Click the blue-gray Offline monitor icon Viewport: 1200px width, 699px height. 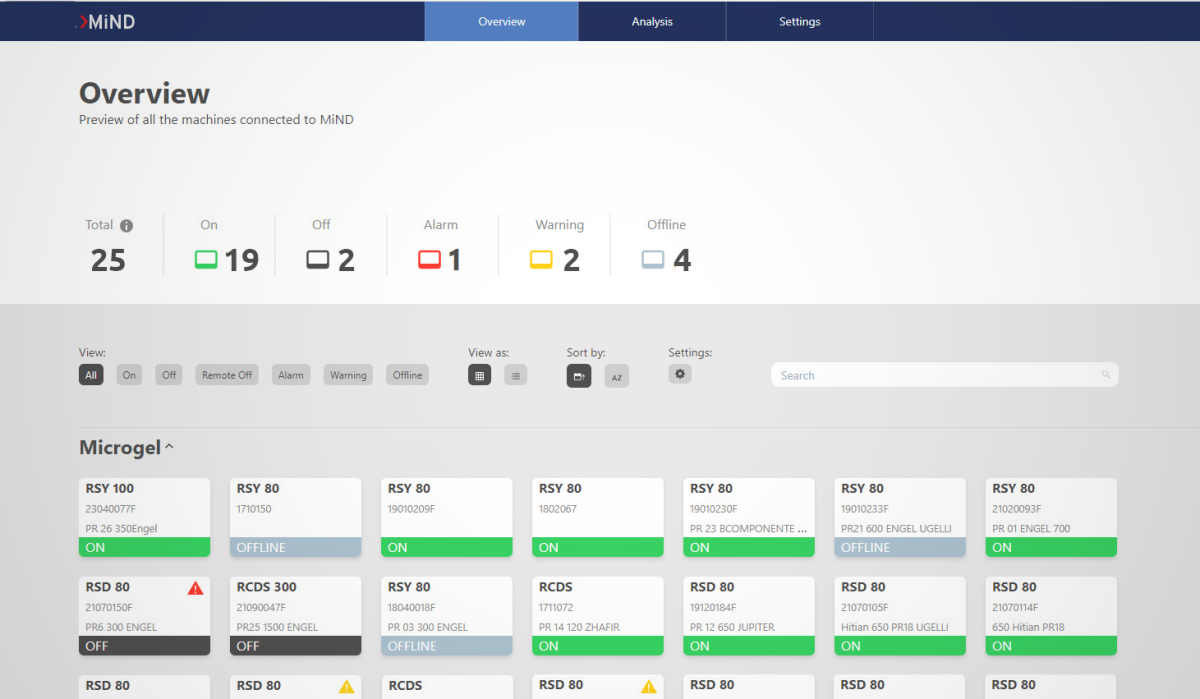pos(653,260)
